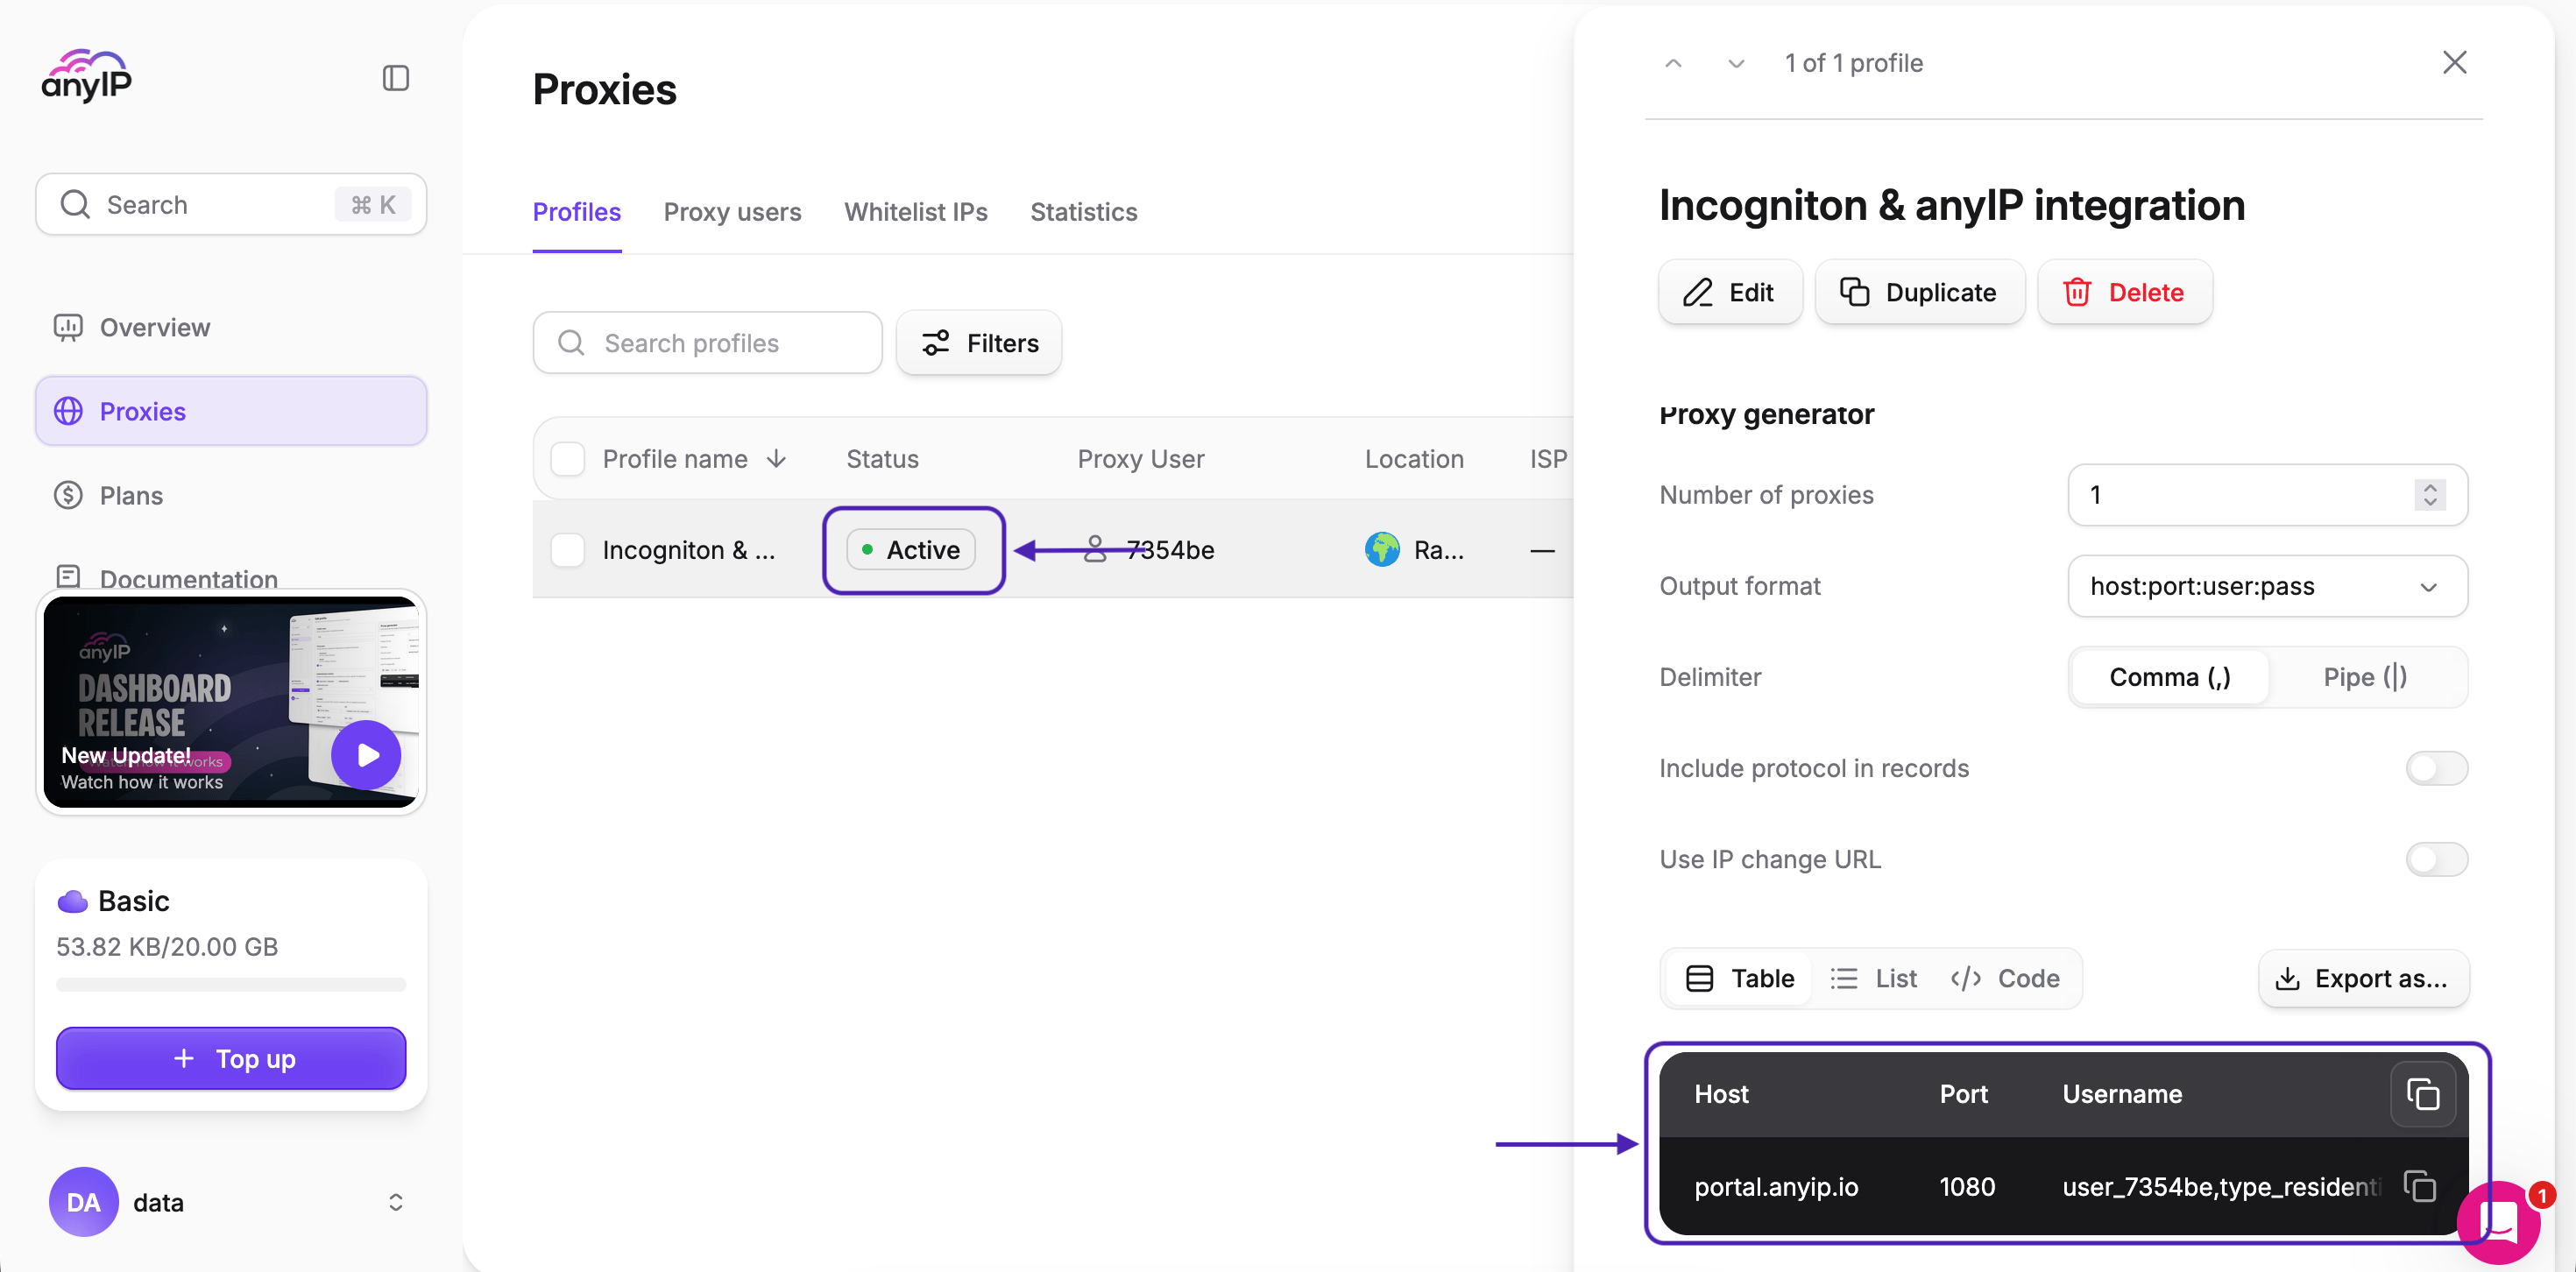The width and height of the screenshot is (2576, 1272).
Task: Edit the Incogniton profile
Action: pos(1730,292)
